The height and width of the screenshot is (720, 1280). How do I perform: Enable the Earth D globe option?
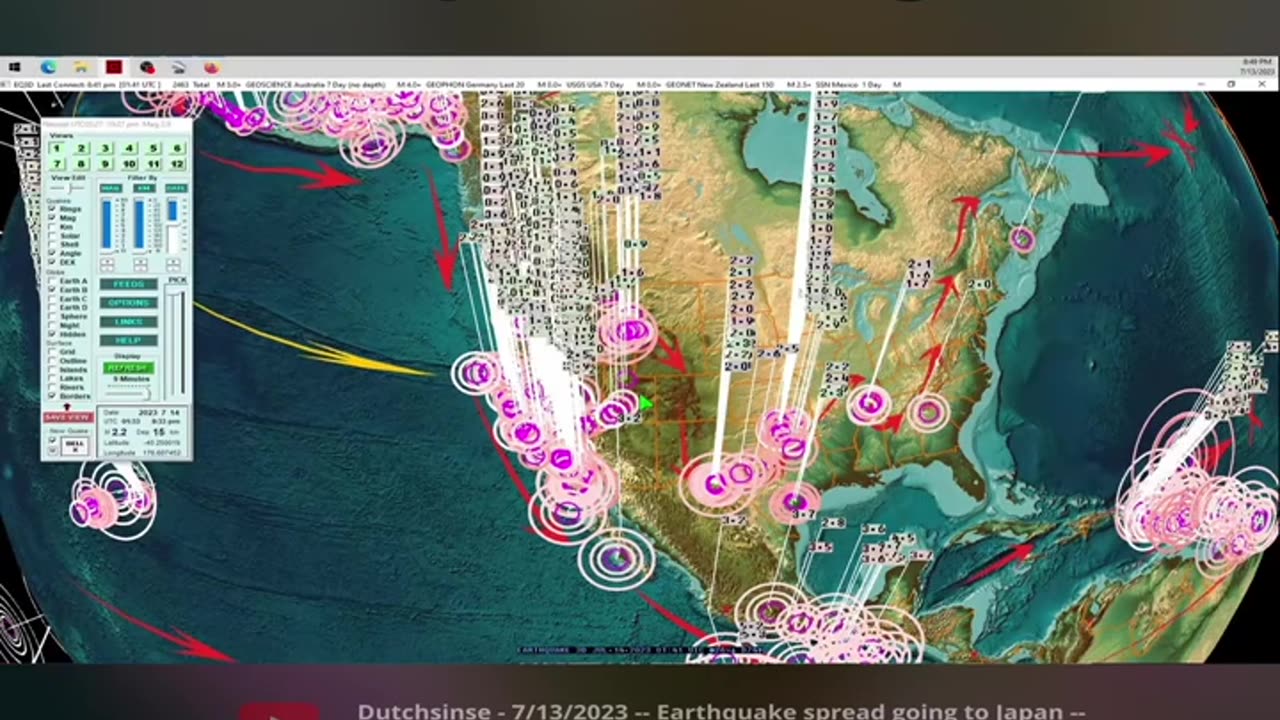[51, 307]
